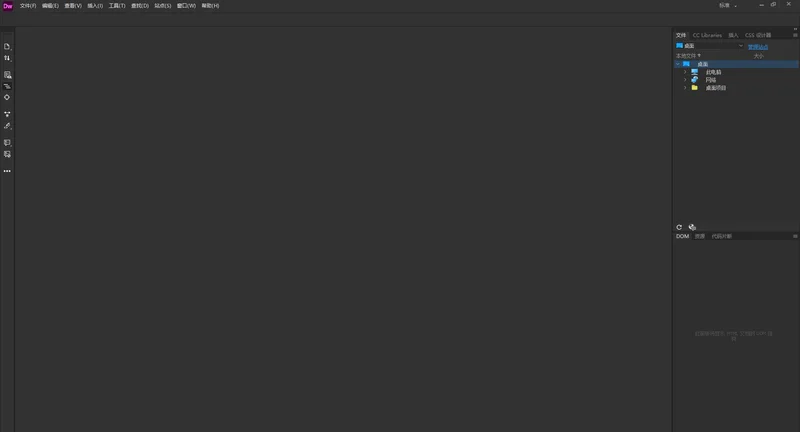
Task: Click the Expand All code icon
Action: 7,114
